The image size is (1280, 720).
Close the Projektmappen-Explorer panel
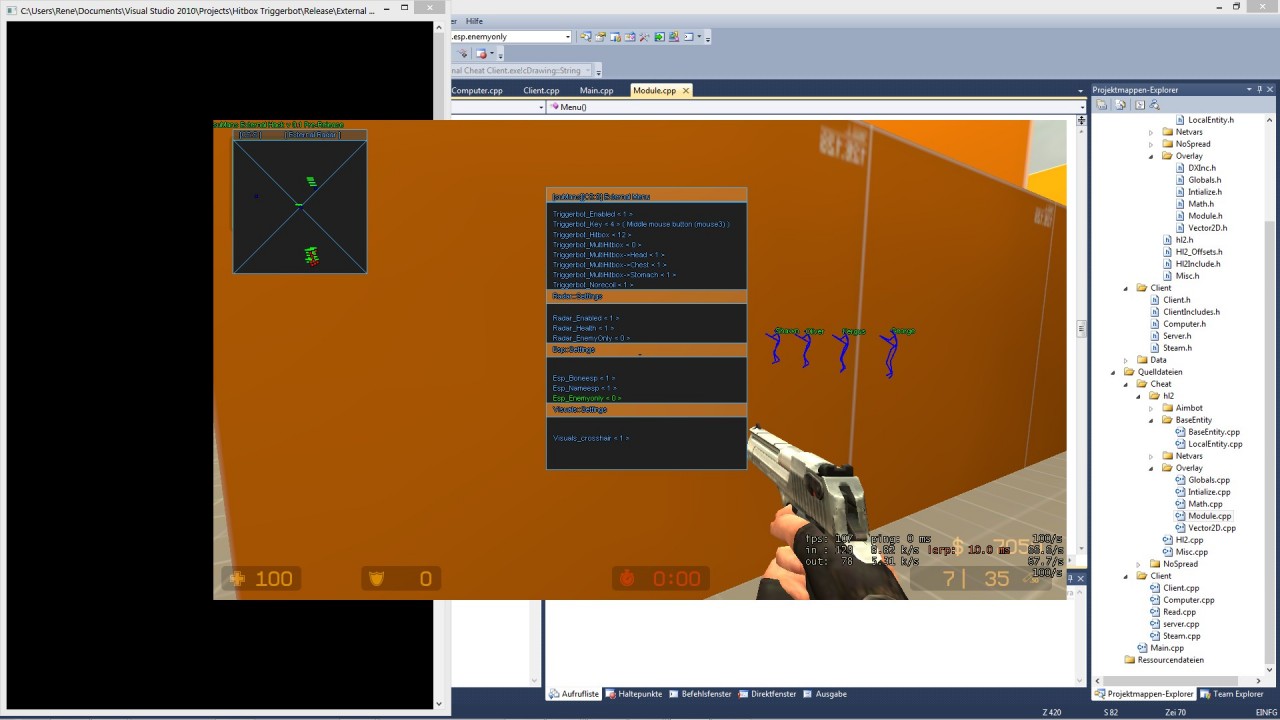tap(1271, 90)
